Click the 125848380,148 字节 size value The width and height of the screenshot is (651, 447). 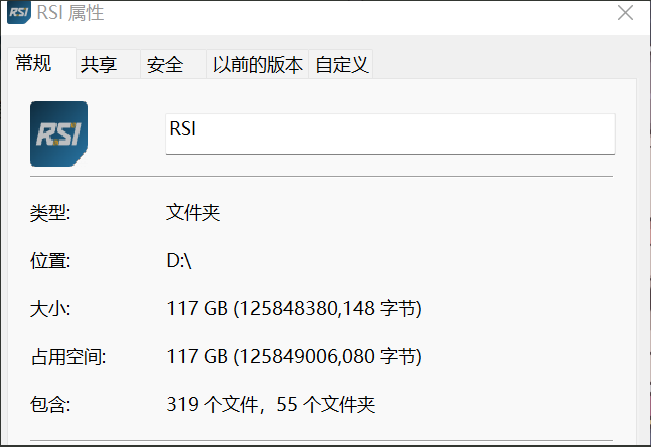click(x=294, y=308)
